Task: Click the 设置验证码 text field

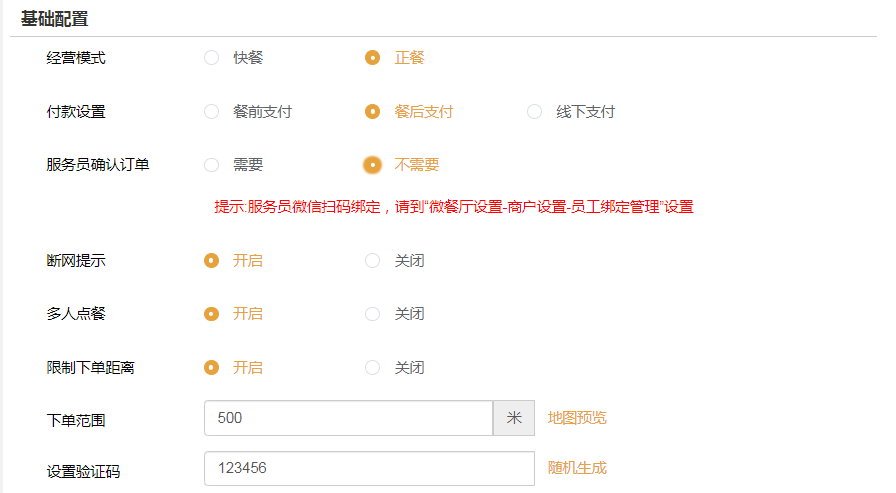Action: pyautogui.click(x=369, y=468)
